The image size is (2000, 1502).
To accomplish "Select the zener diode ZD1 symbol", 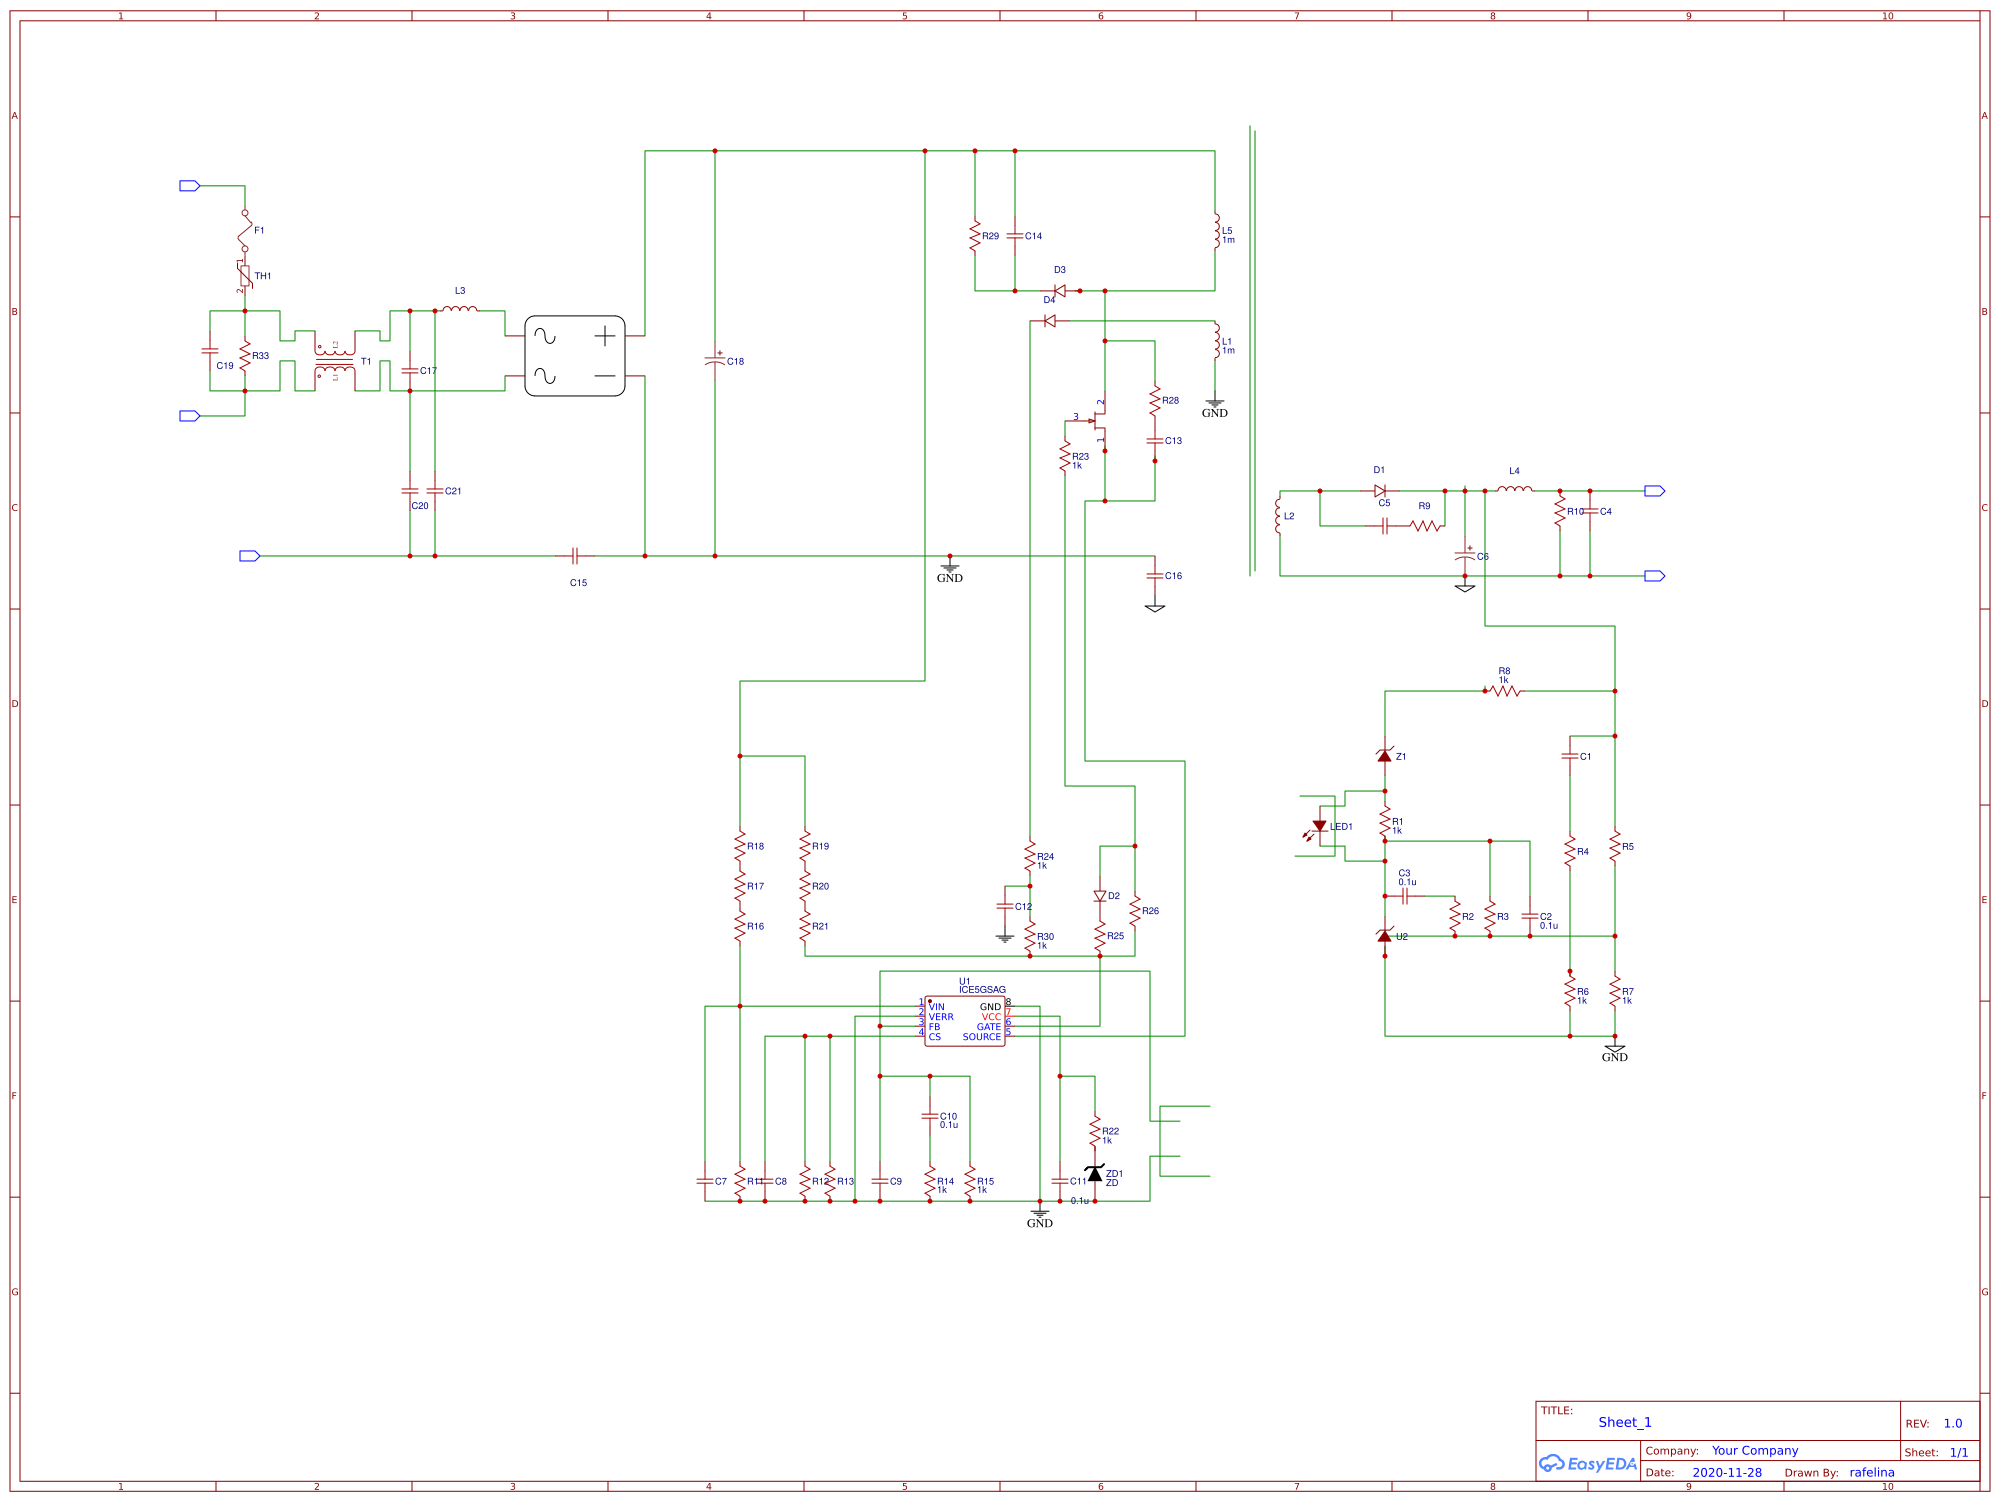I will click(x=1095, y=1177).
